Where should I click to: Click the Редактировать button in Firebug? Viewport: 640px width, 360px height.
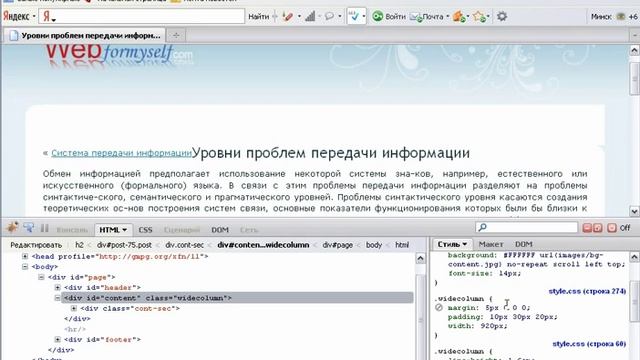36,245
